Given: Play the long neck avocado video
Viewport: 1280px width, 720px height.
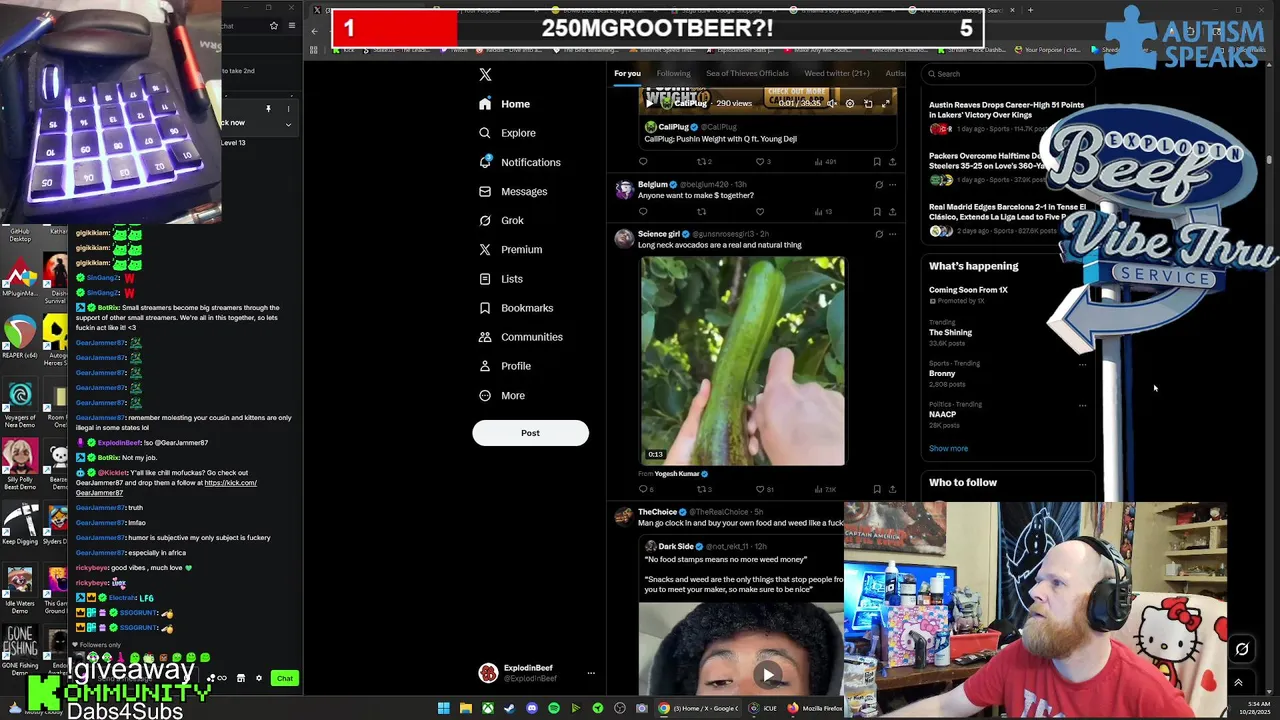Looking at the screenshot, I should [742, 361].
